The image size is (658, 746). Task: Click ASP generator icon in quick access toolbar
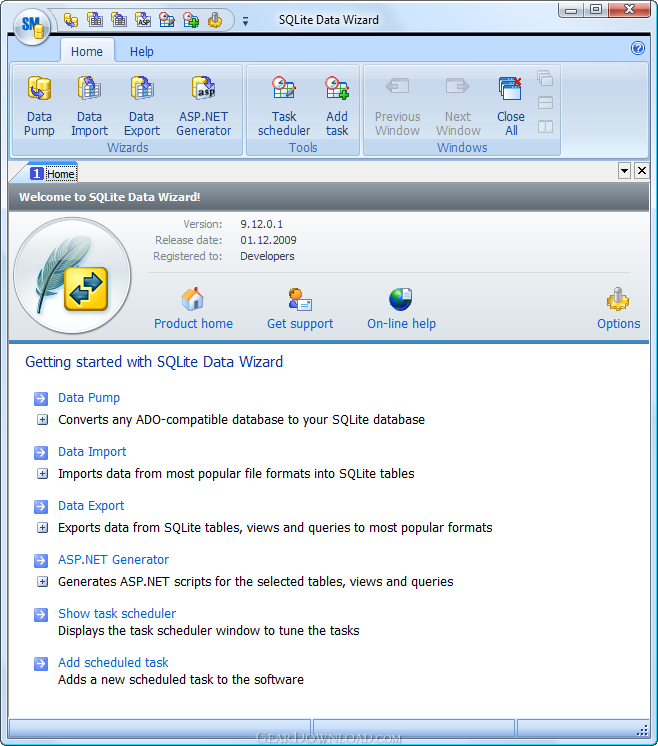tap(143, 20)
